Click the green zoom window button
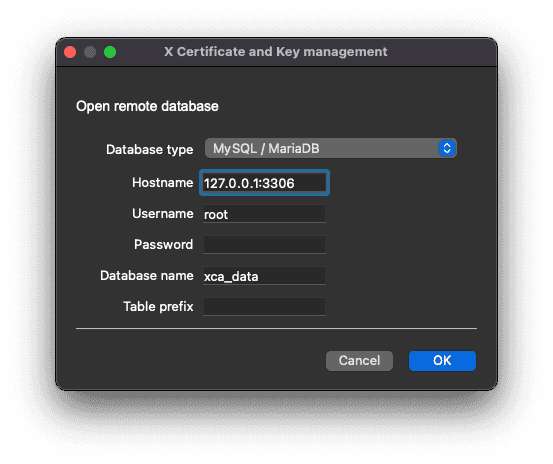The height and width of the screenshot is (464, 553). 110,52
